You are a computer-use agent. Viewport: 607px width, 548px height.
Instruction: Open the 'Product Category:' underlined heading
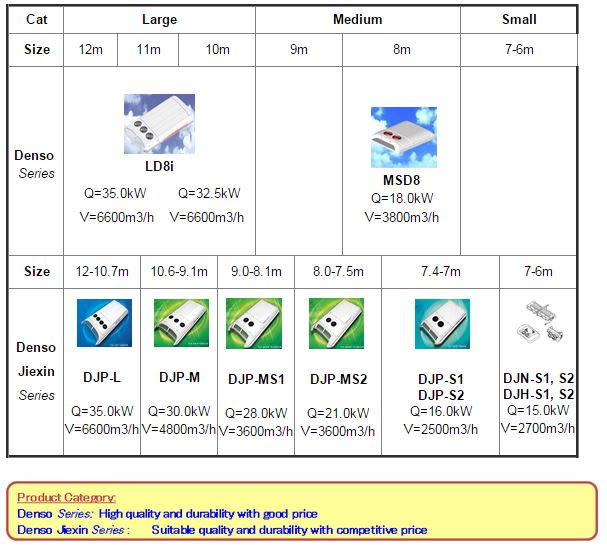coord(66,498)
